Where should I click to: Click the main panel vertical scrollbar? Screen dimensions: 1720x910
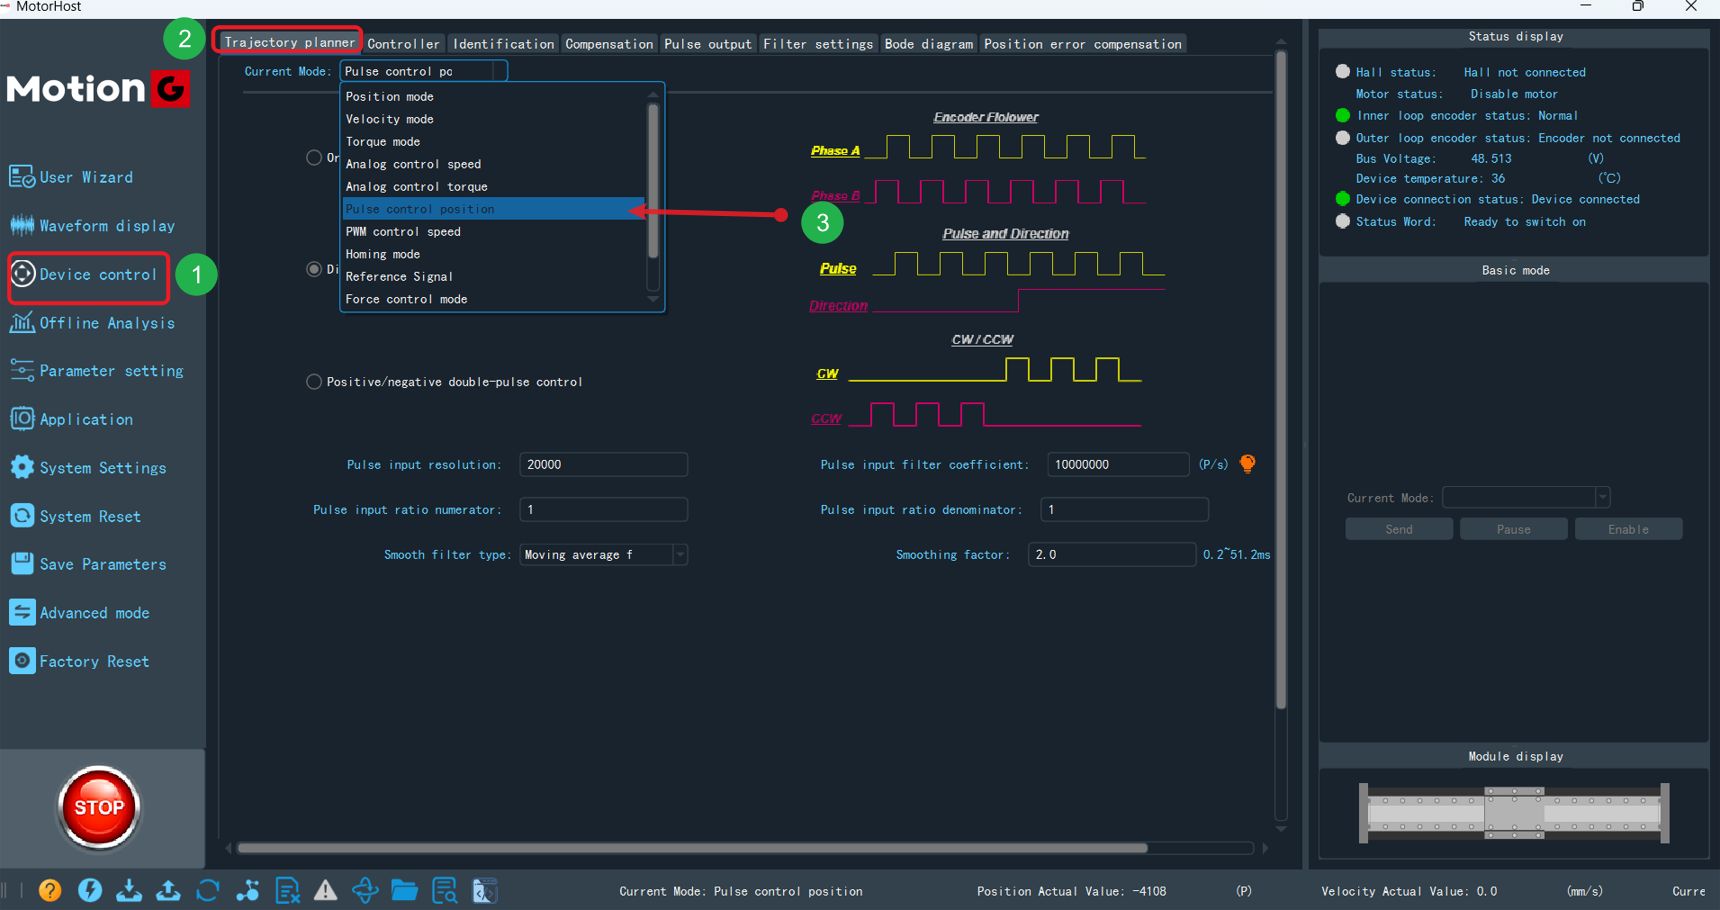[x=1281, y=380]
